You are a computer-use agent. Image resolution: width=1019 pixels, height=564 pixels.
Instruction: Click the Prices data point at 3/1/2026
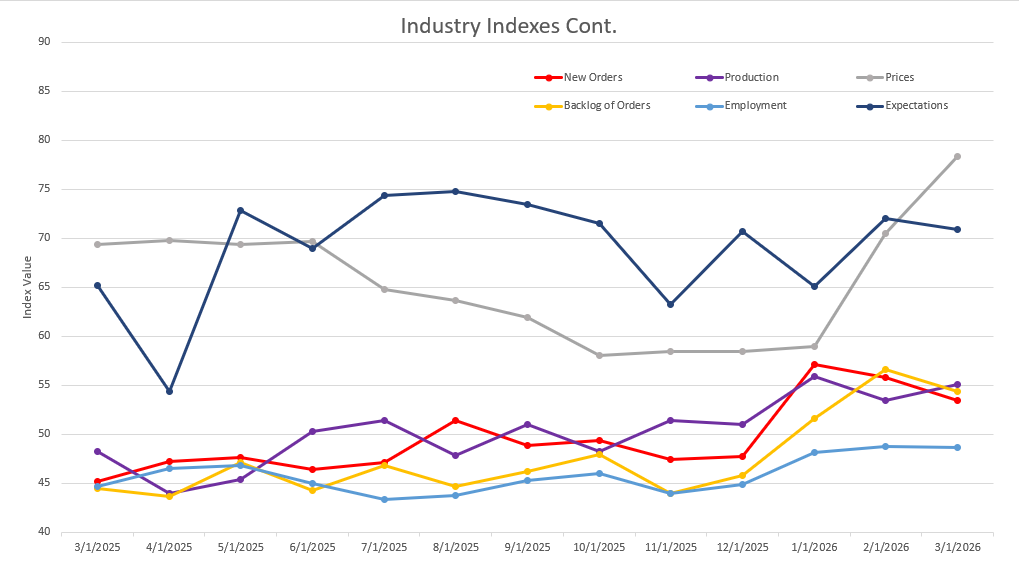(x=957, y=156)
